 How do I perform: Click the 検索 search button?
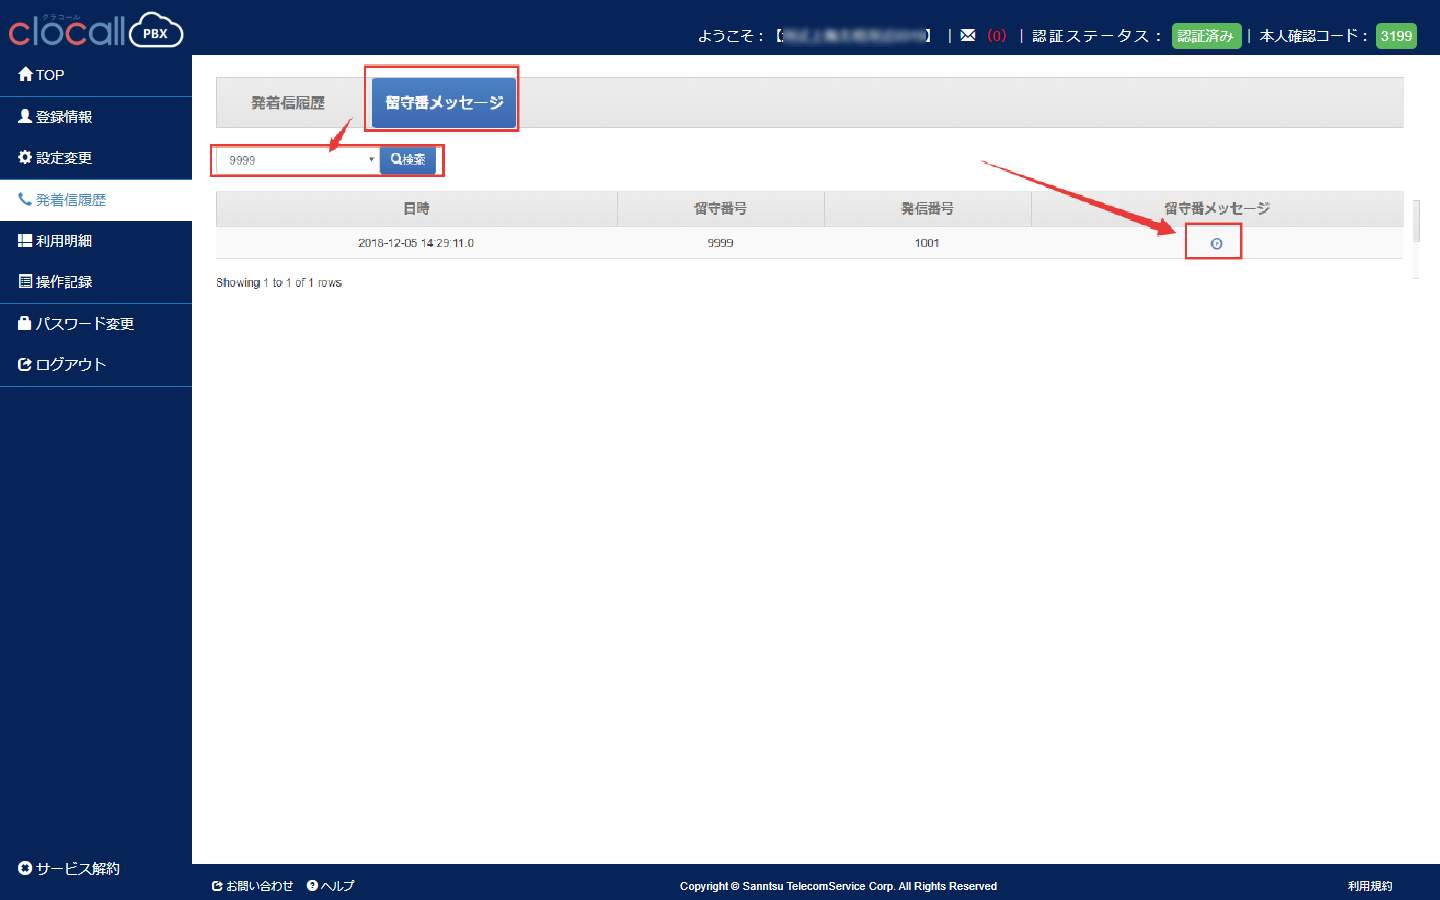click(408, 160)
